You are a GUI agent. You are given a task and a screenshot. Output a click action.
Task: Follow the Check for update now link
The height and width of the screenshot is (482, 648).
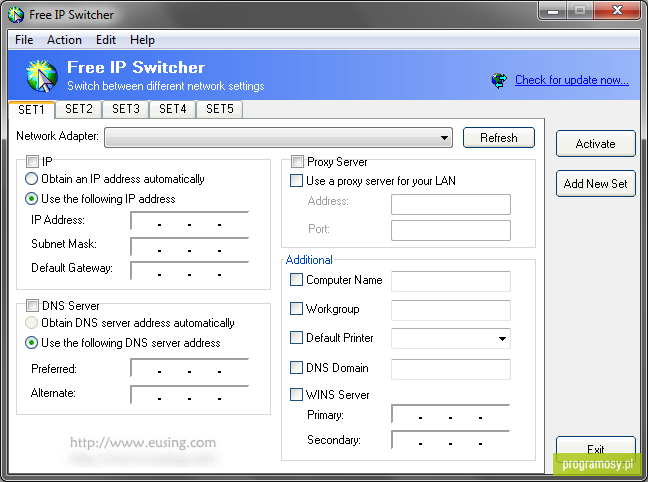[x=572, y=80]
